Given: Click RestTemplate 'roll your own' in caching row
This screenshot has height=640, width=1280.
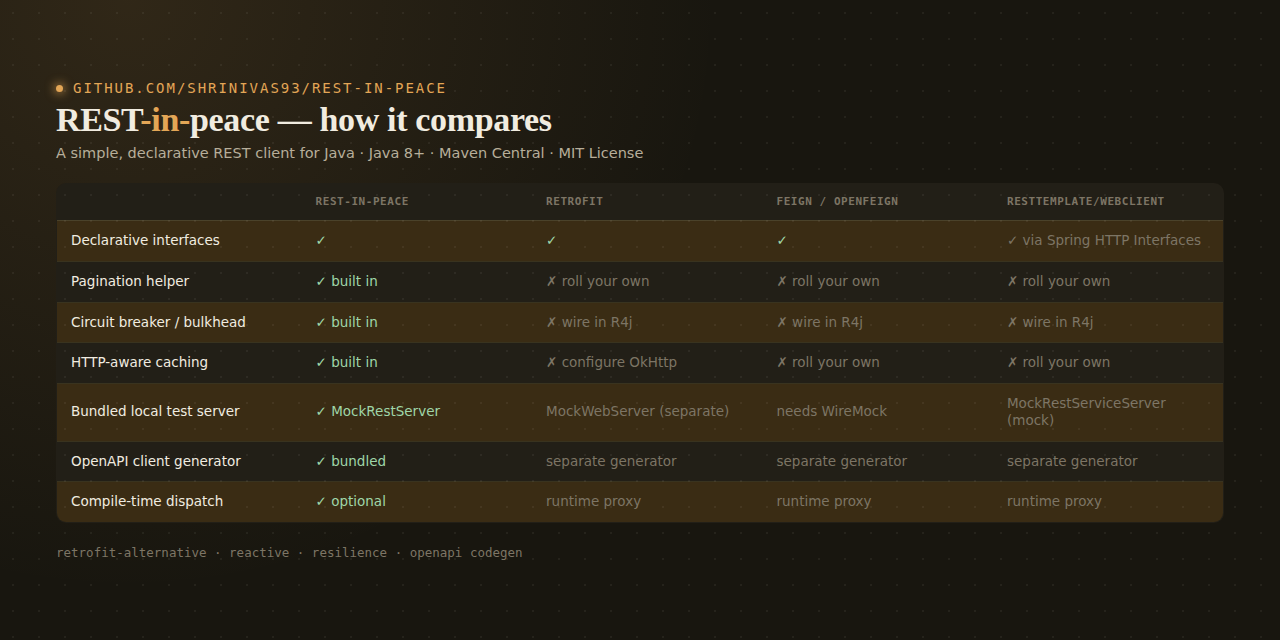Looking at the screenshot, I should [1059, 362].
